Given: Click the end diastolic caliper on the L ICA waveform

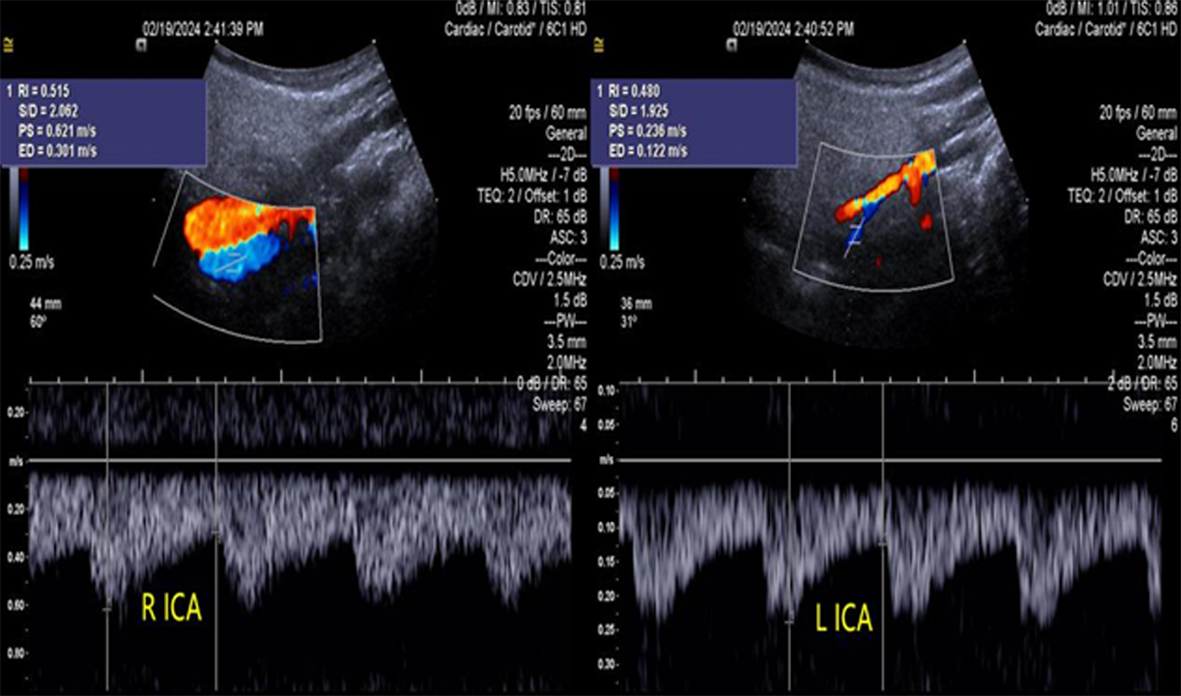Looking at the screenshot, I should tap(883, 541).
